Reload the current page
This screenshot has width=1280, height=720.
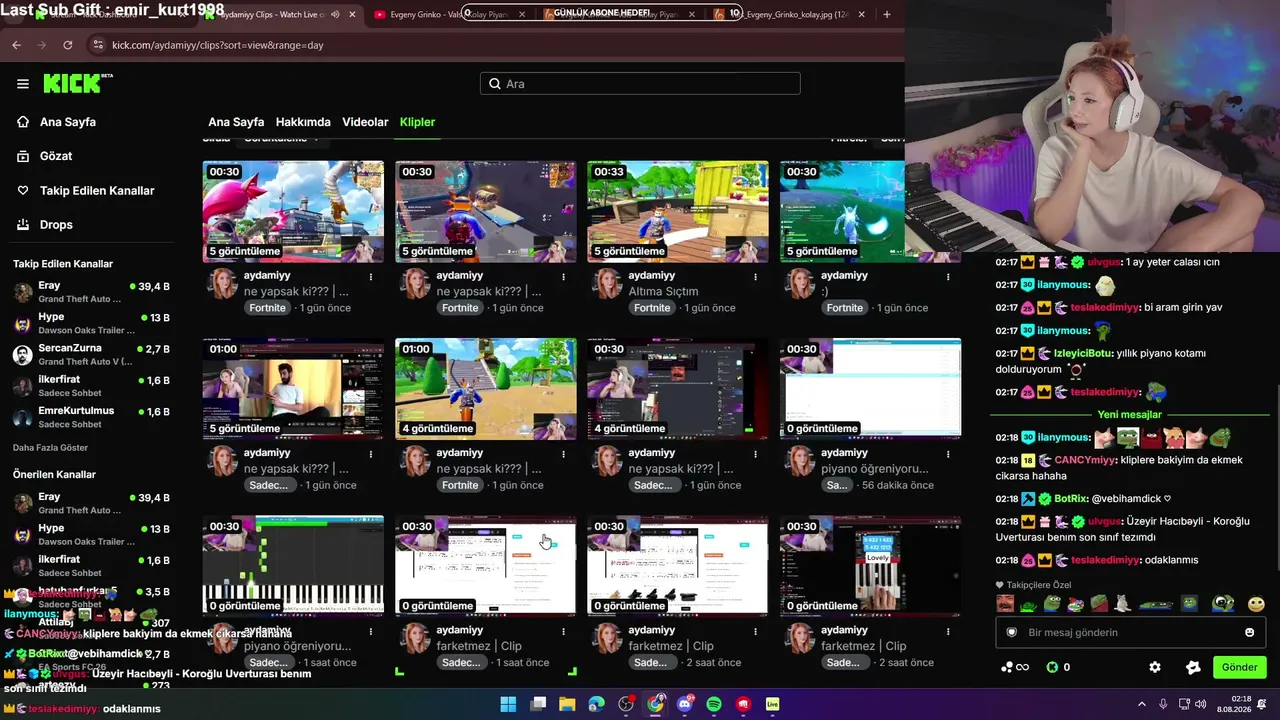67,45
